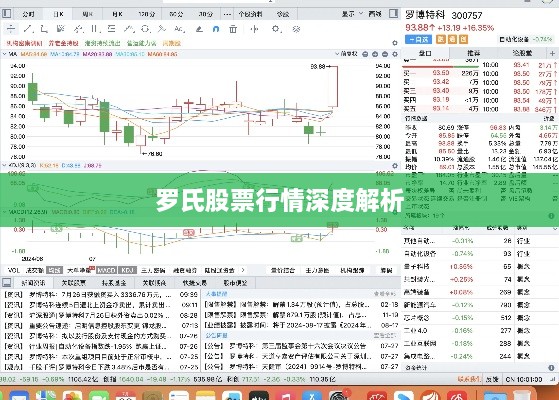Click third round icon after 前复权

click(x=385, y=54)
